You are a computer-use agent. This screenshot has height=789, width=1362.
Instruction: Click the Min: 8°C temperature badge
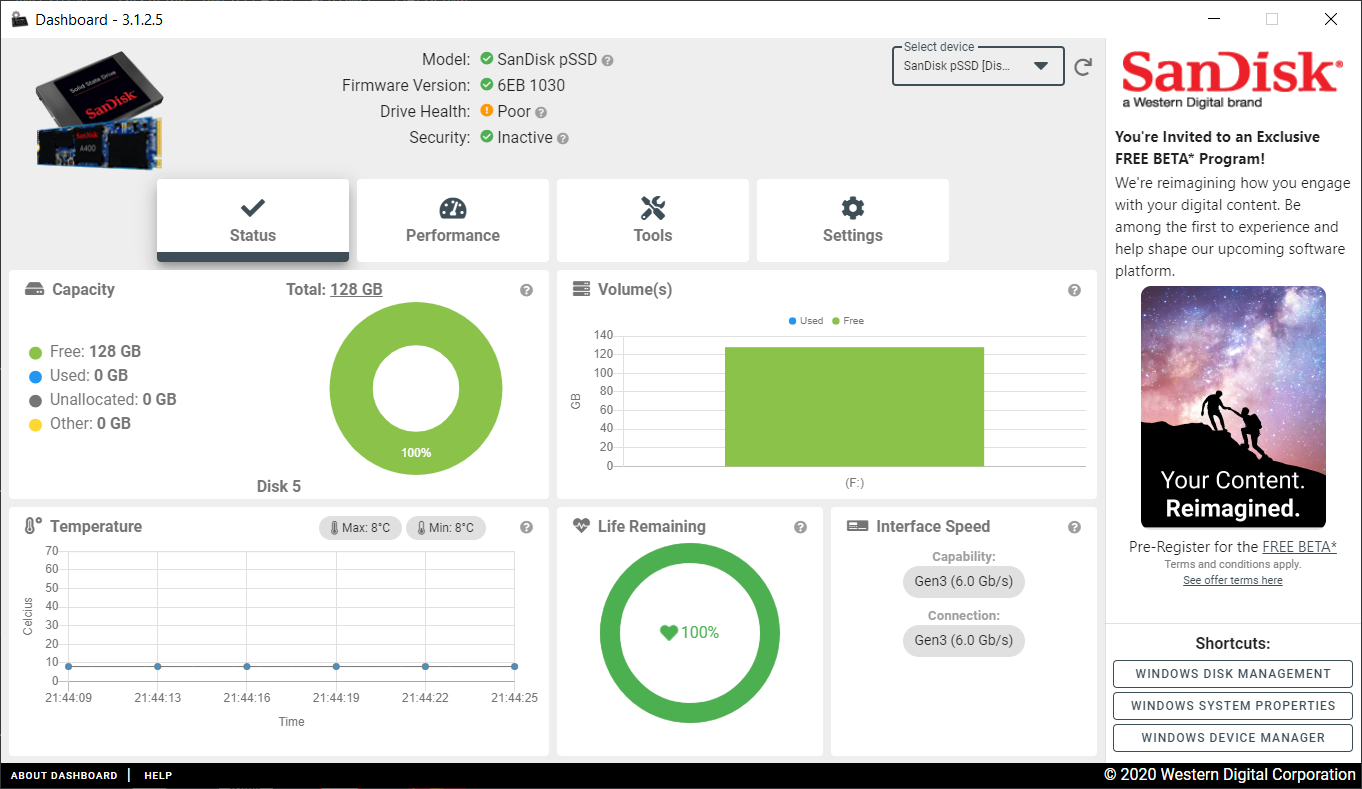[446, 527]
